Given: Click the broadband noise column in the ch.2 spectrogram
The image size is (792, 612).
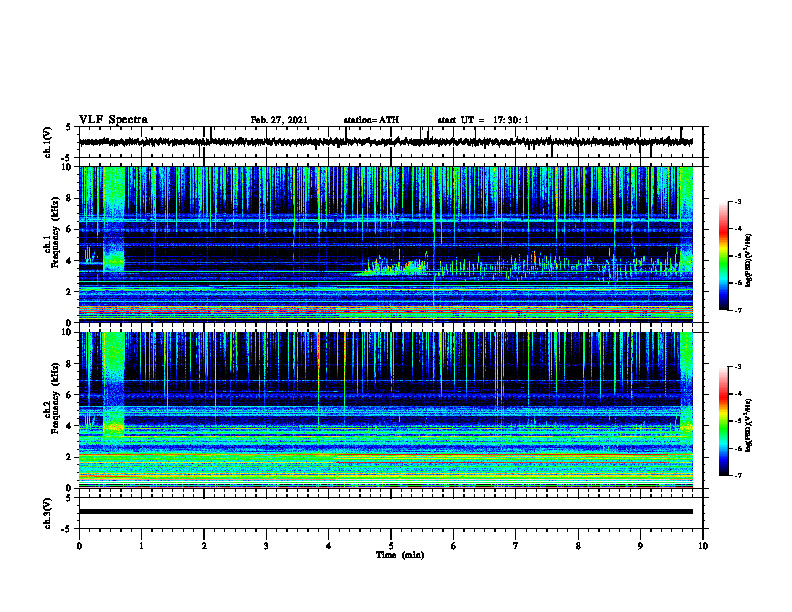Looking at the screenshot, I should pos(114,386).
